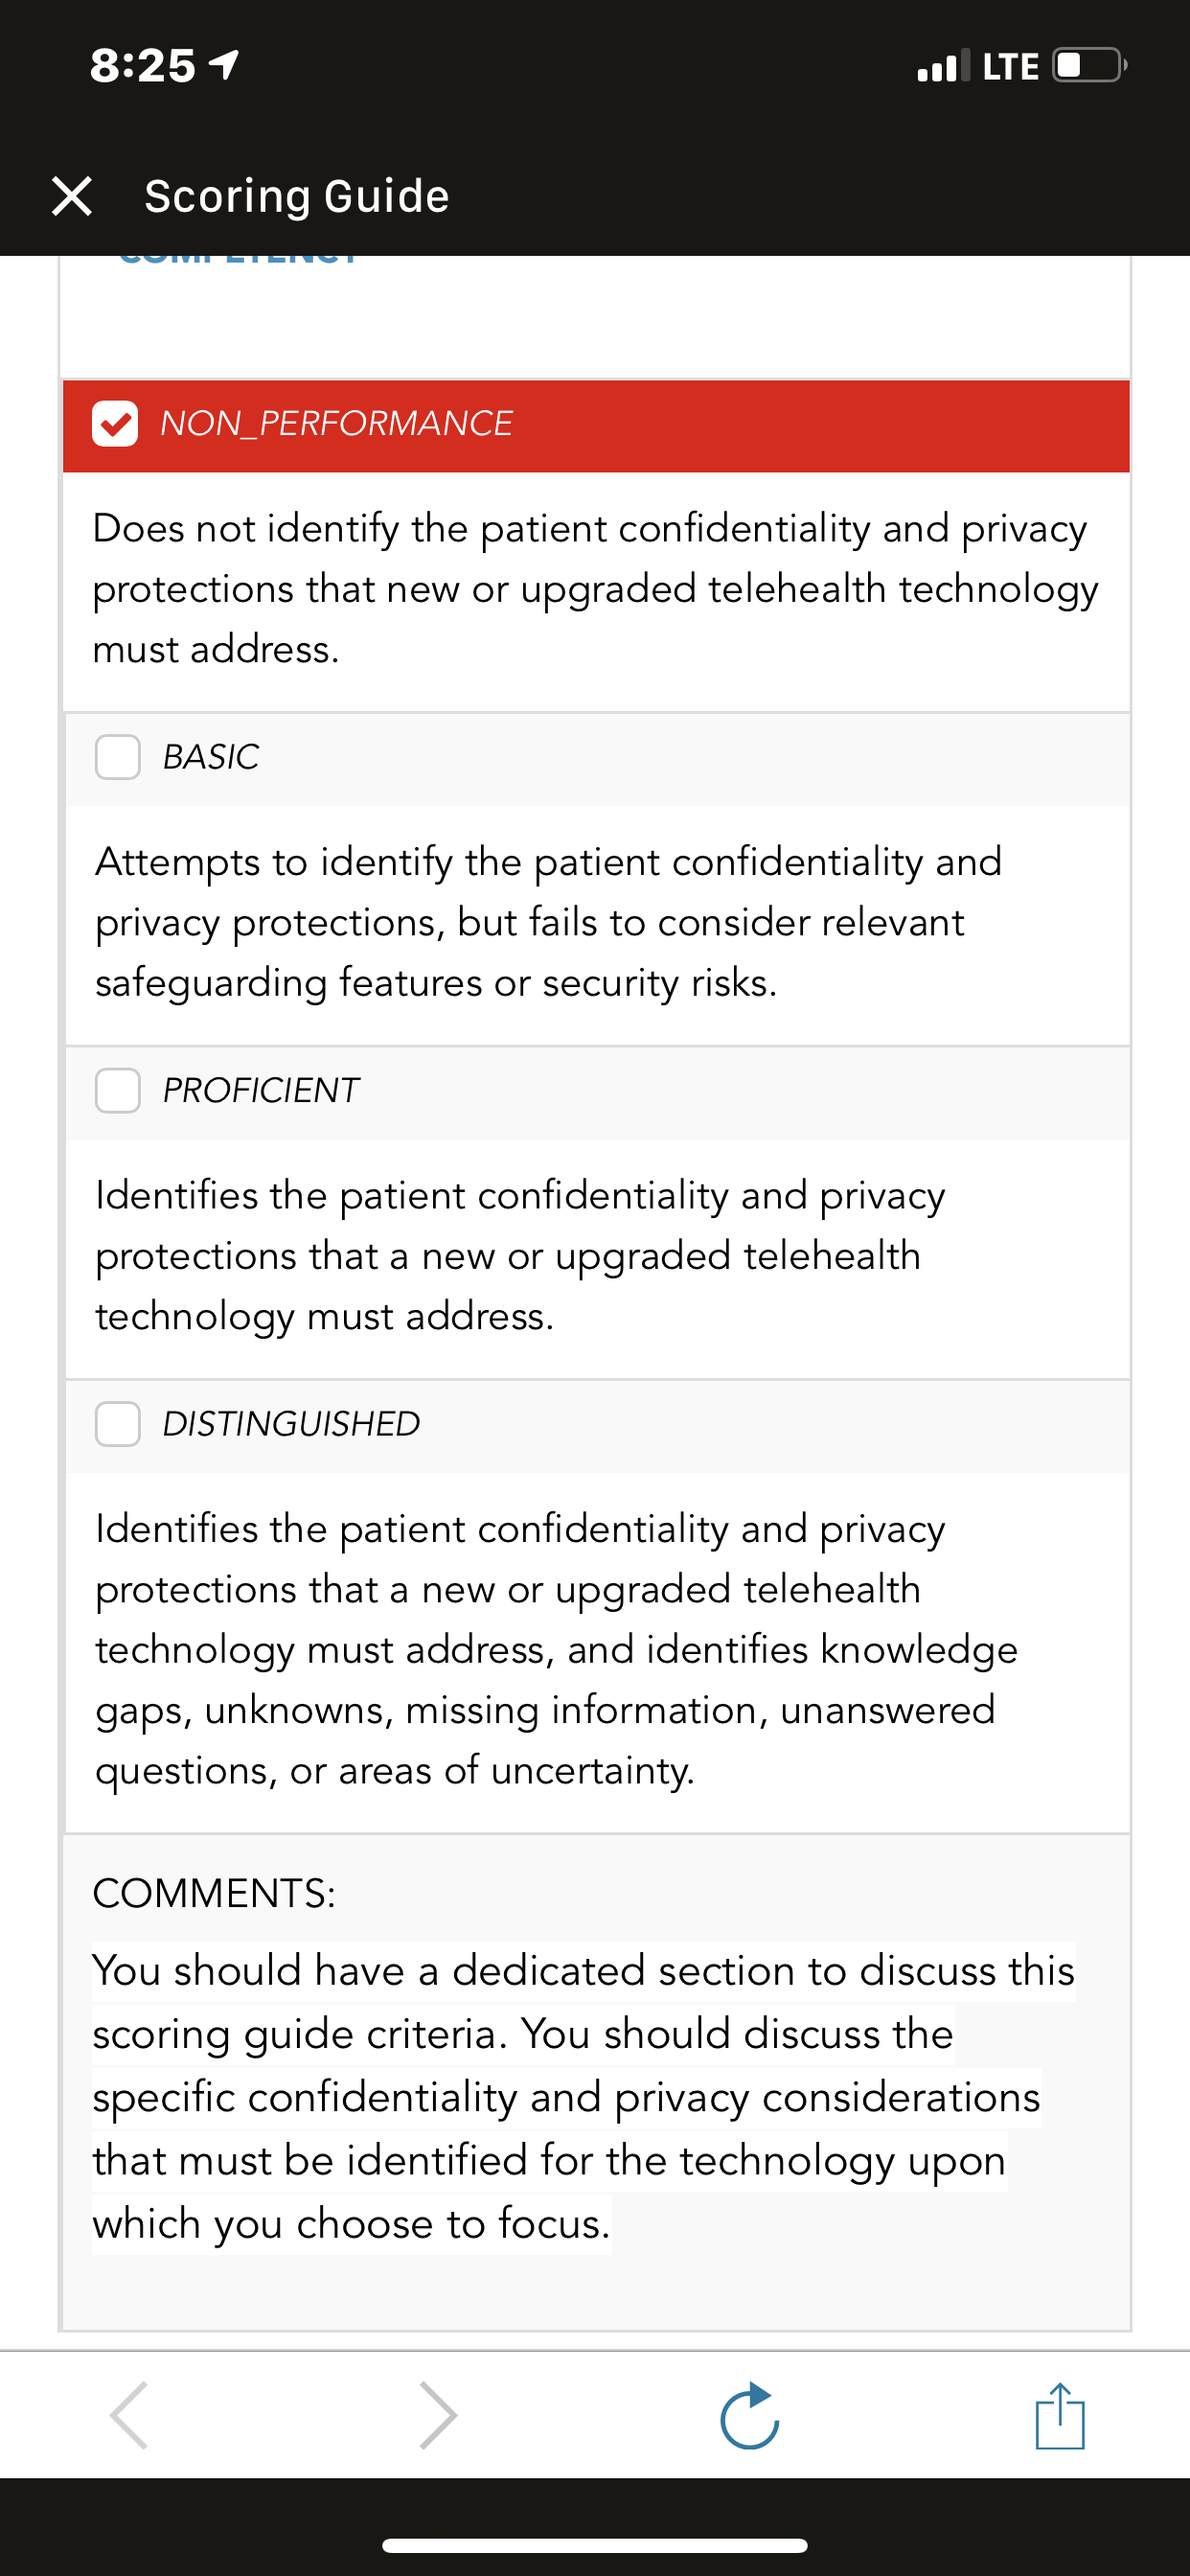Tap the PROFICIENT level label
The width and height of the screenshot is (1190, 2576).
[x=261, y=1090]
